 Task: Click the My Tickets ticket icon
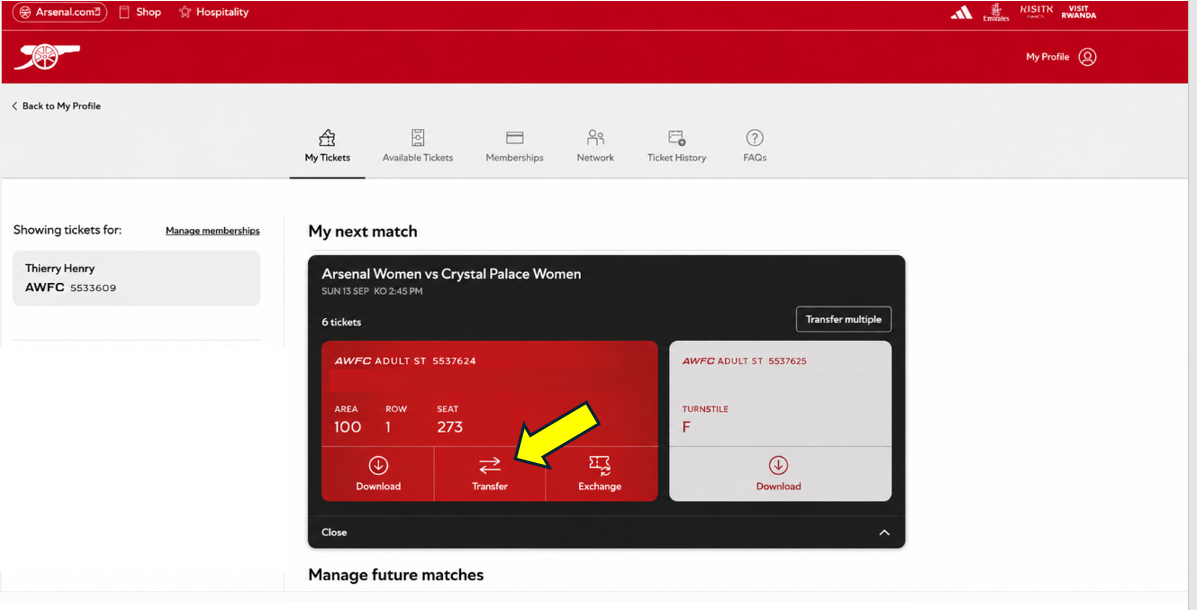pos(327,137)
